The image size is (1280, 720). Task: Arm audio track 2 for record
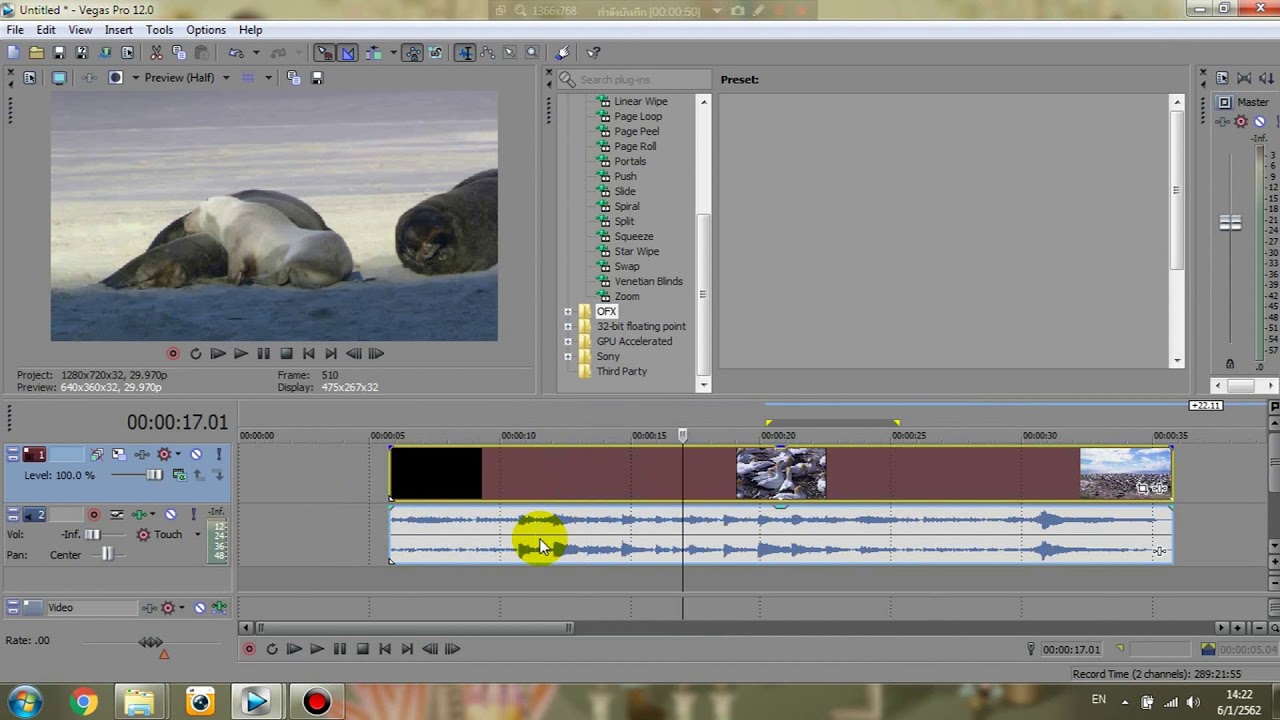click(94, 515)
